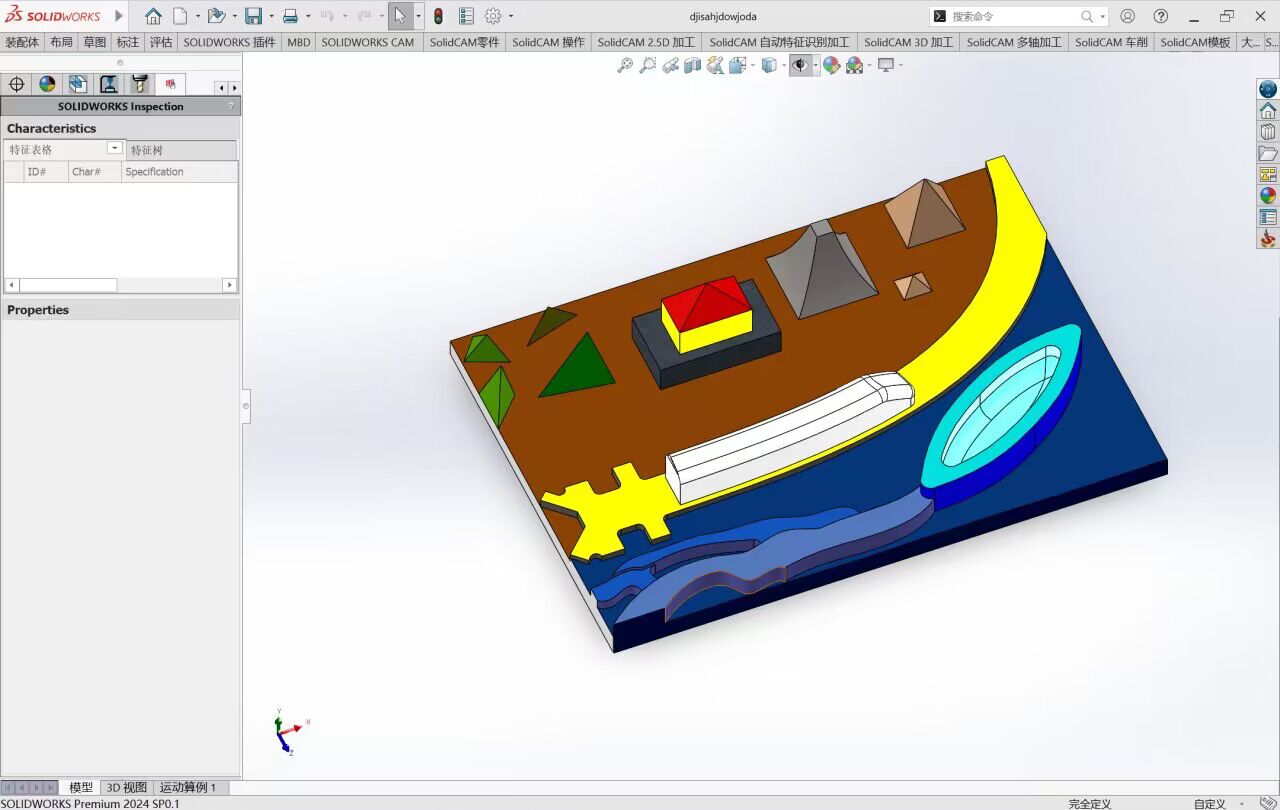Open the user login icon

1127,16
